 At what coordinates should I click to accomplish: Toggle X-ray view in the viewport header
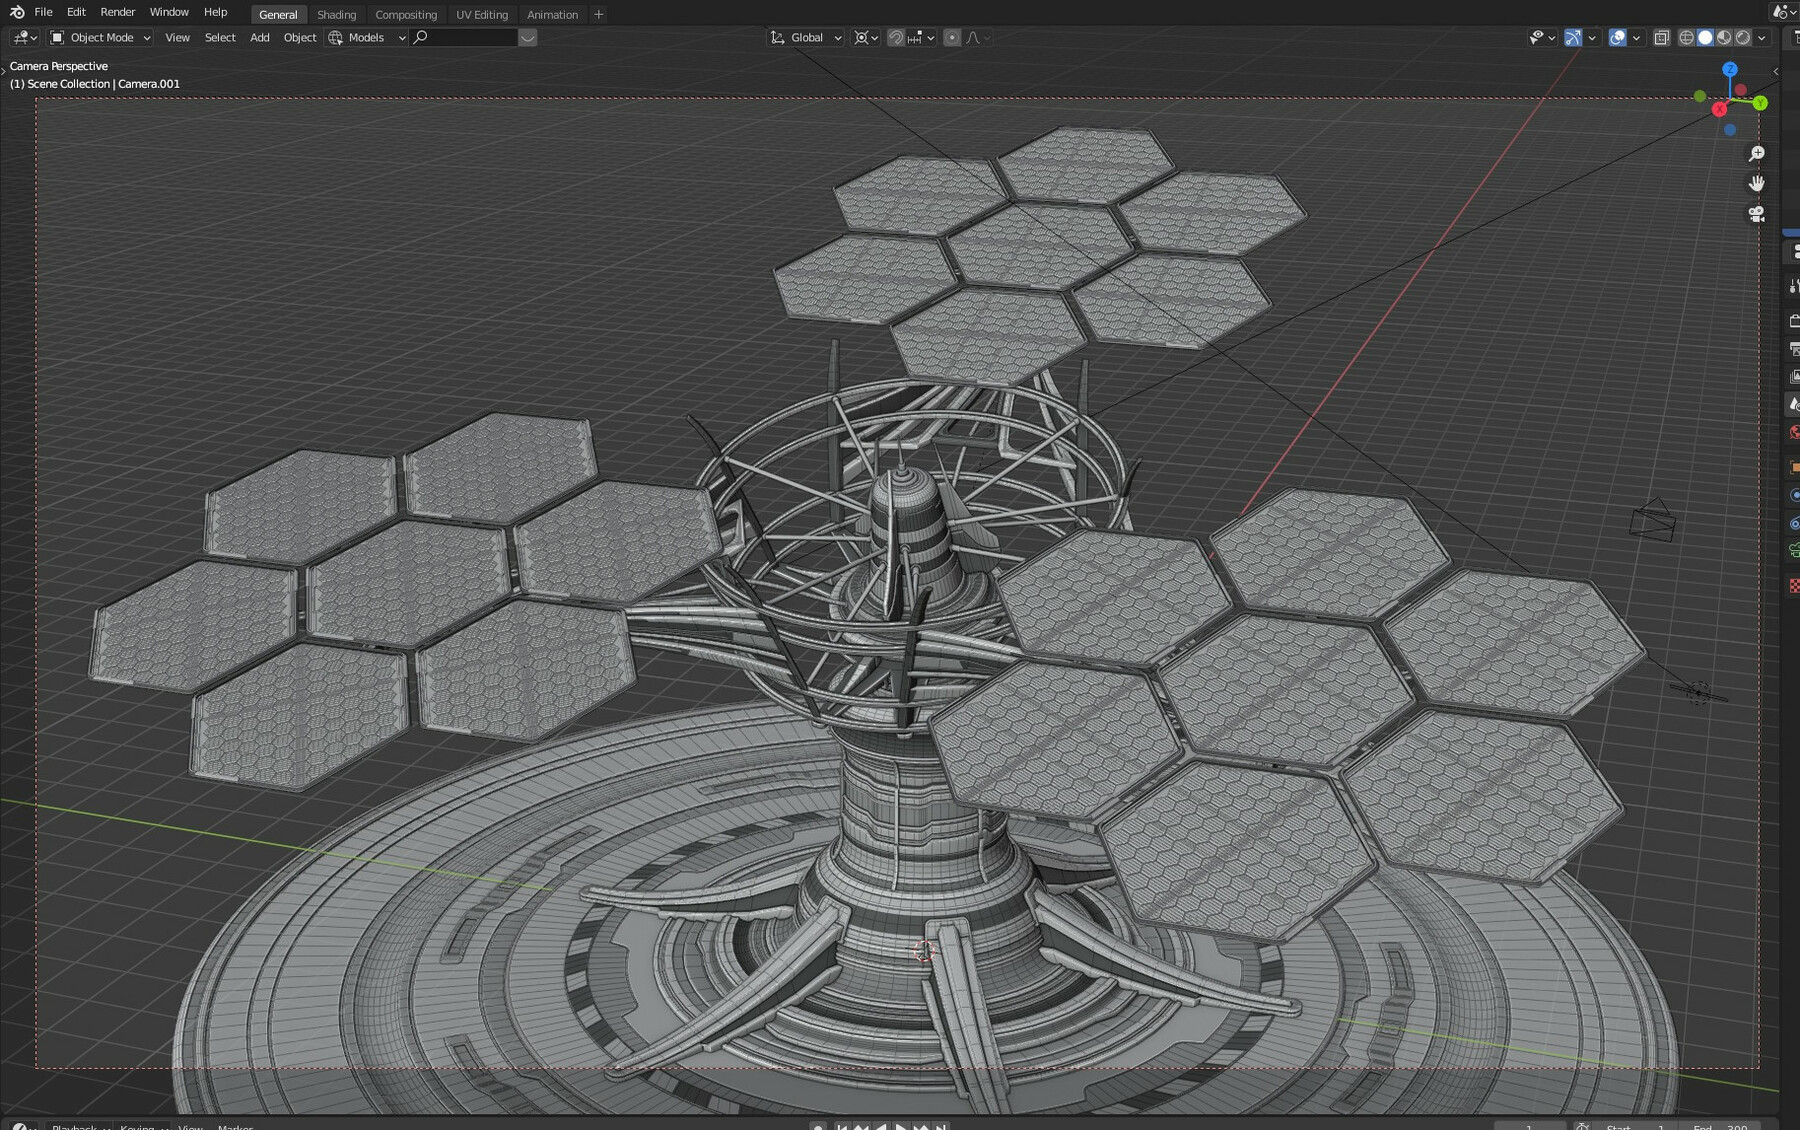(x=1662, y=37)
